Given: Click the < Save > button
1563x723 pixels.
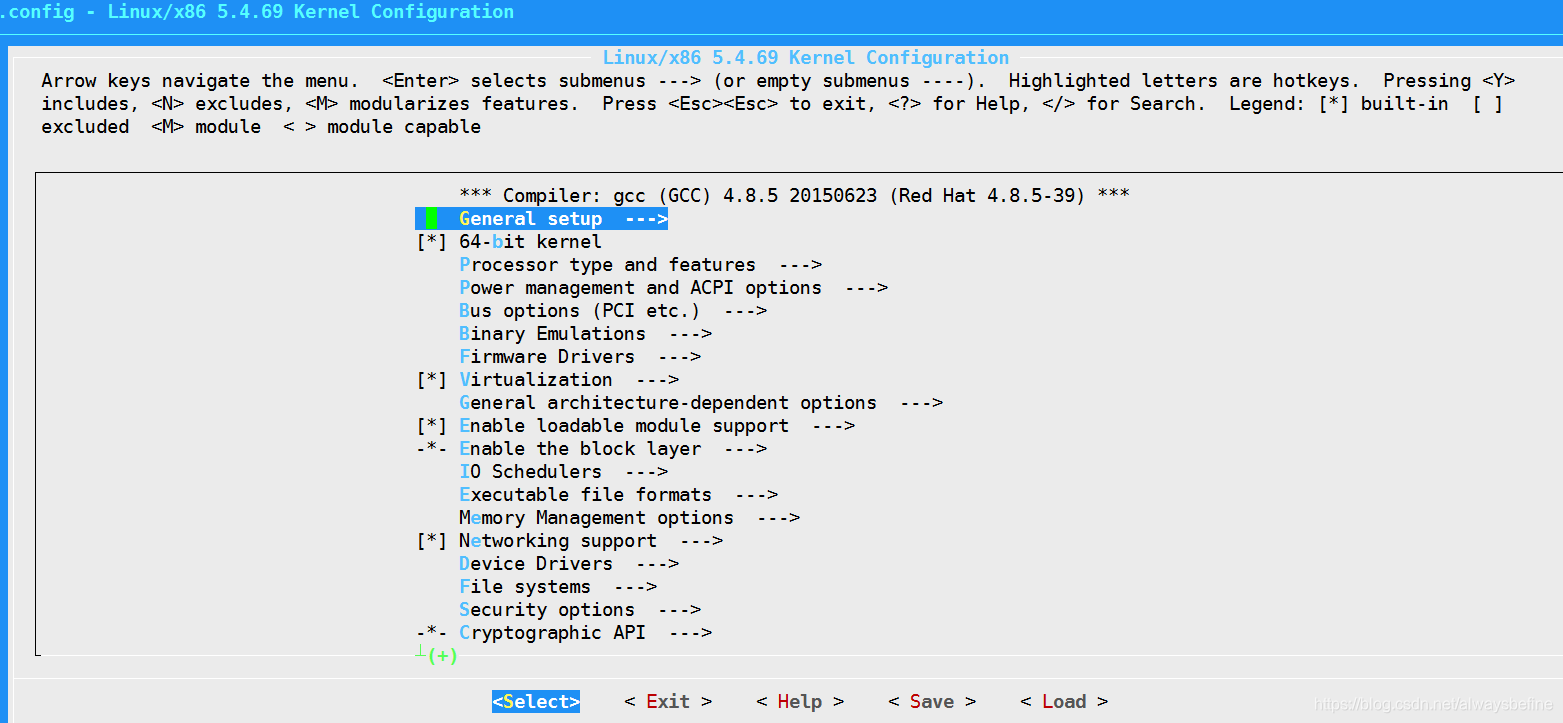Looking at the screenshot, I should [x=932, y=702].
